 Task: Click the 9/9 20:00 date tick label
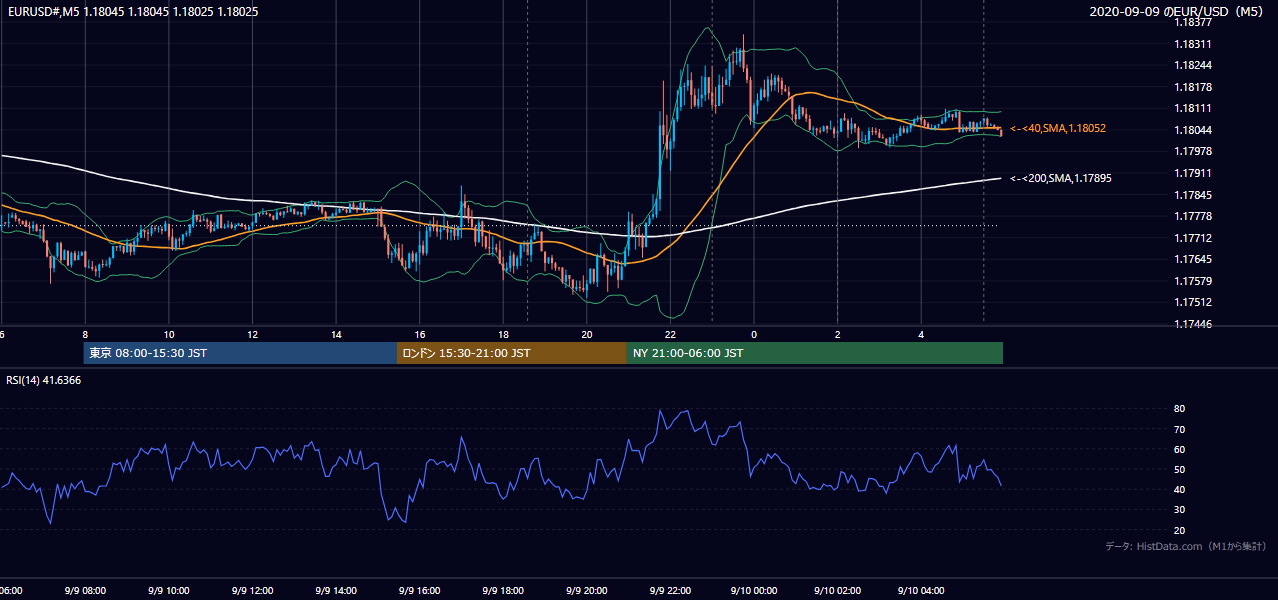click(587, 591)
